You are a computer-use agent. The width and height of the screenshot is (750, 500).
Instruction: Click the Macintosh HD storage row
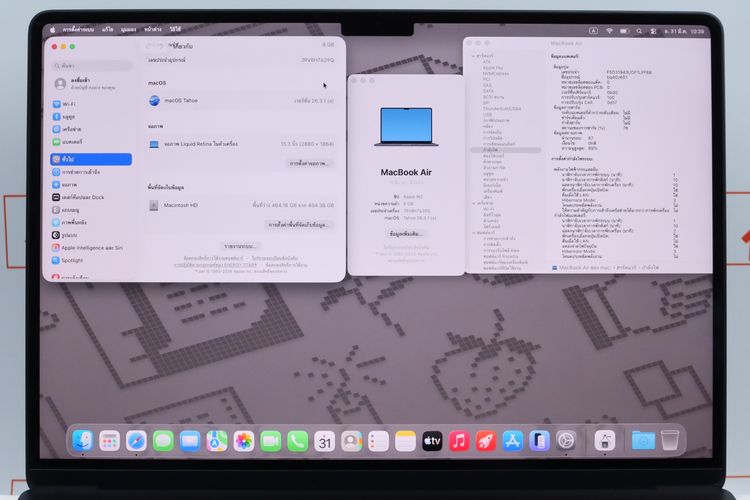pos(241,205)
